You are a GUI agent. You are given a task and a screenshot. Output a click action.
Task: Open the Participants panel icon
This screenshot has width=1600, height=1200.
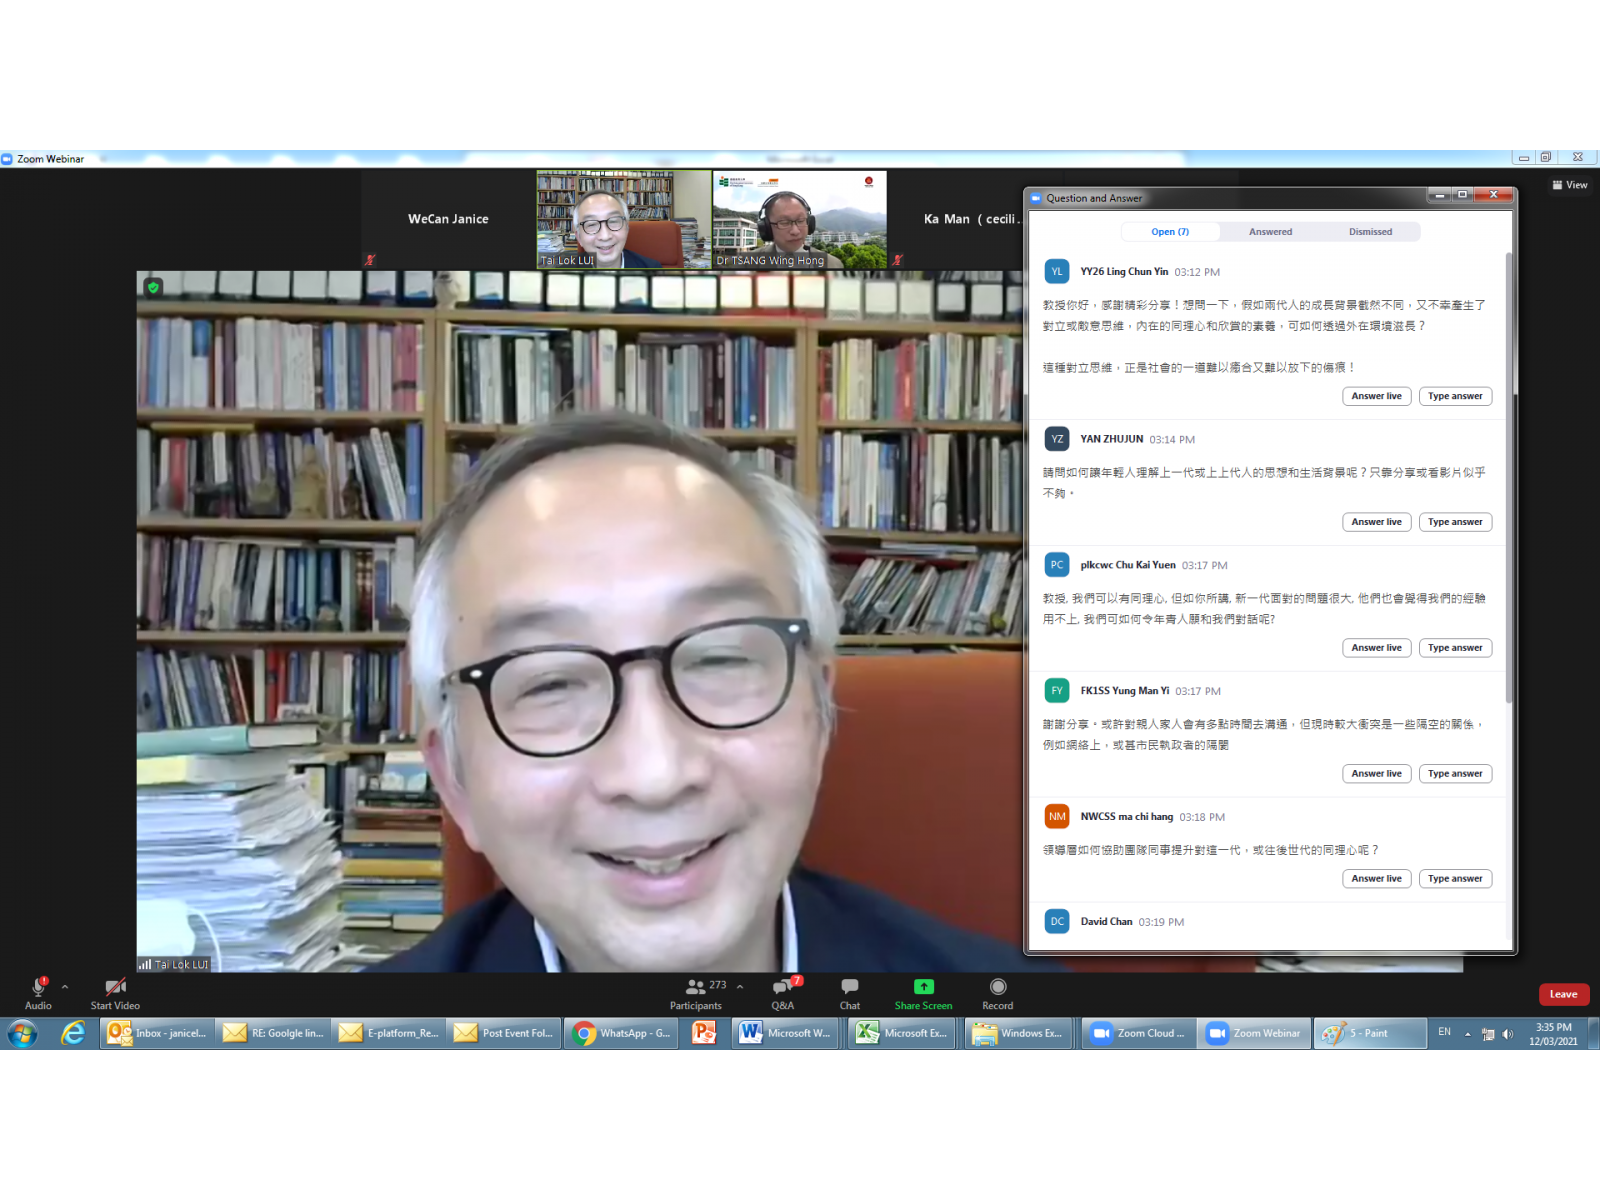click(x=695, y=988)
